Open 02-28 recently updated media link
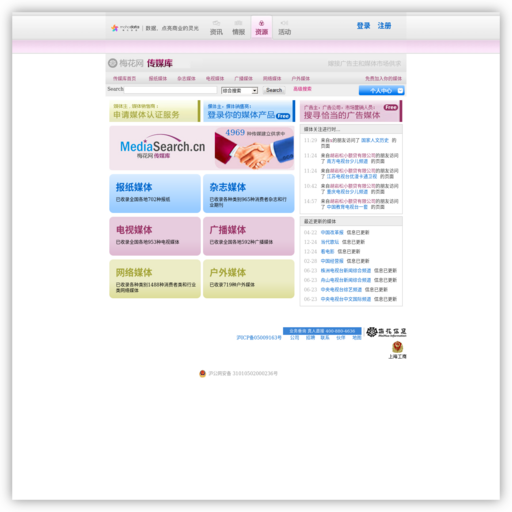512x512 pixels. [x=332, y=261]
